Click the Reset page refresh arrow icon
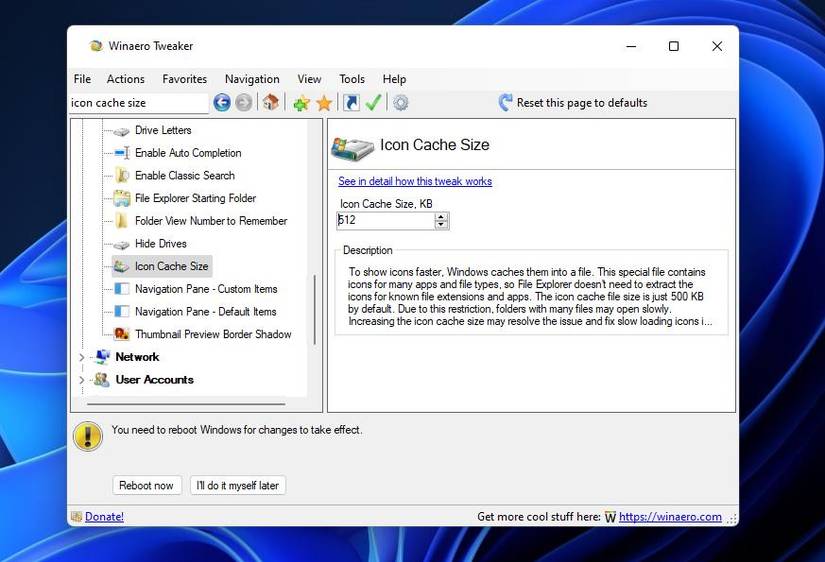Viewport: 825px width, 562px height. 505,102
